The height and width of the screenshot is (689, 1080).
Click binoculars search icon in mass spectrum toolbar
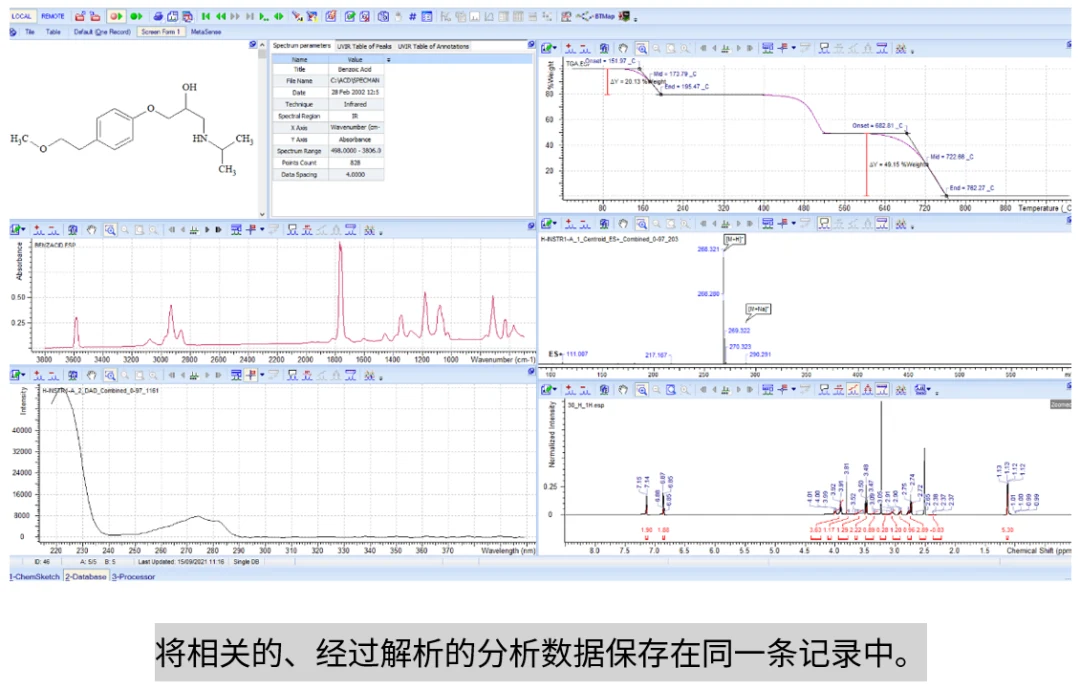[x=900, y=223]
